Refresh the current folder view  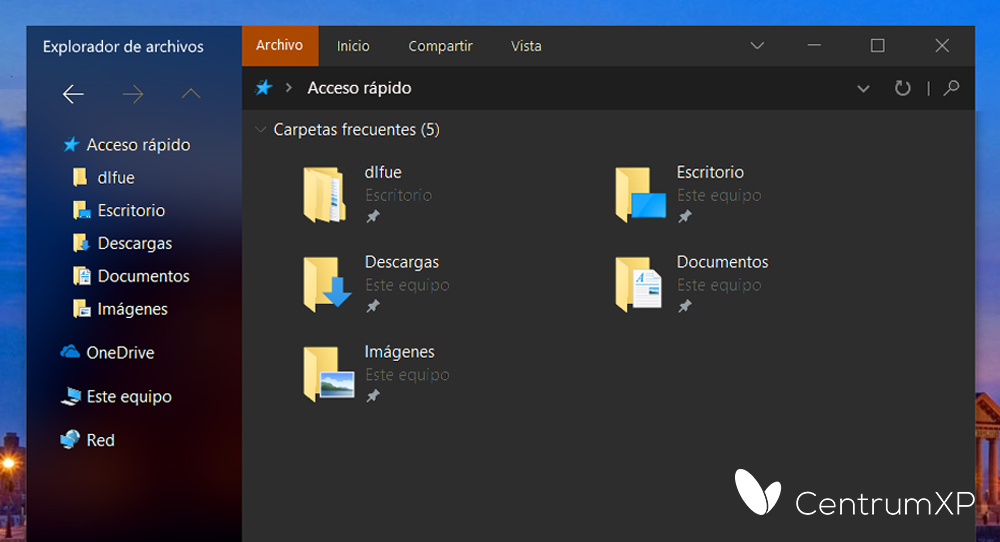(x=902, y=88)
